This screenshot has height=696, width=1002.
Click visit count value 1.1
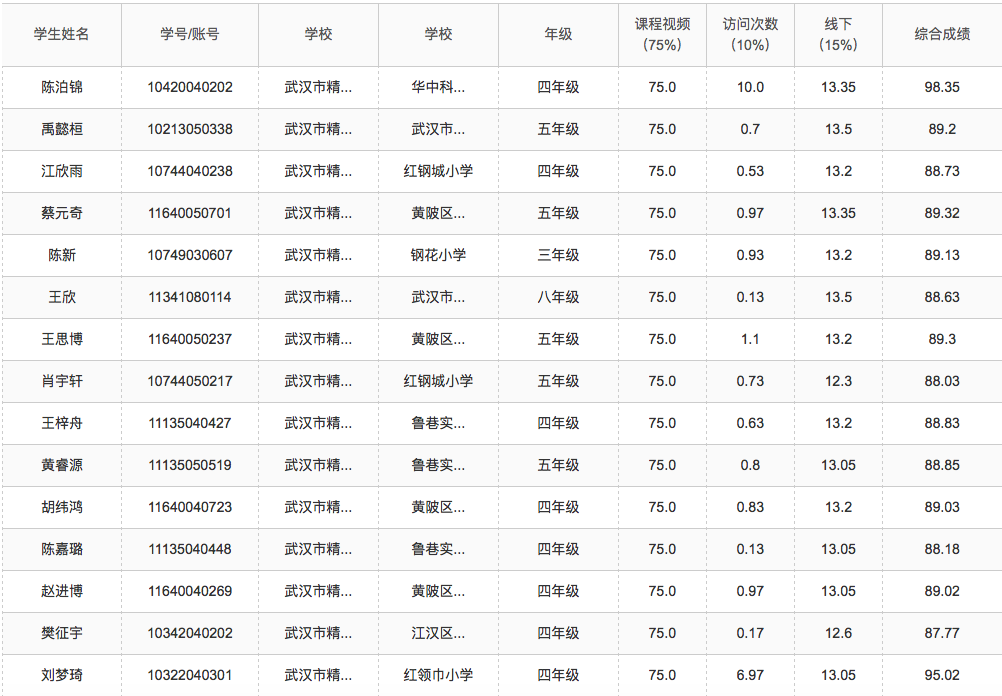(x=750, y=339)
